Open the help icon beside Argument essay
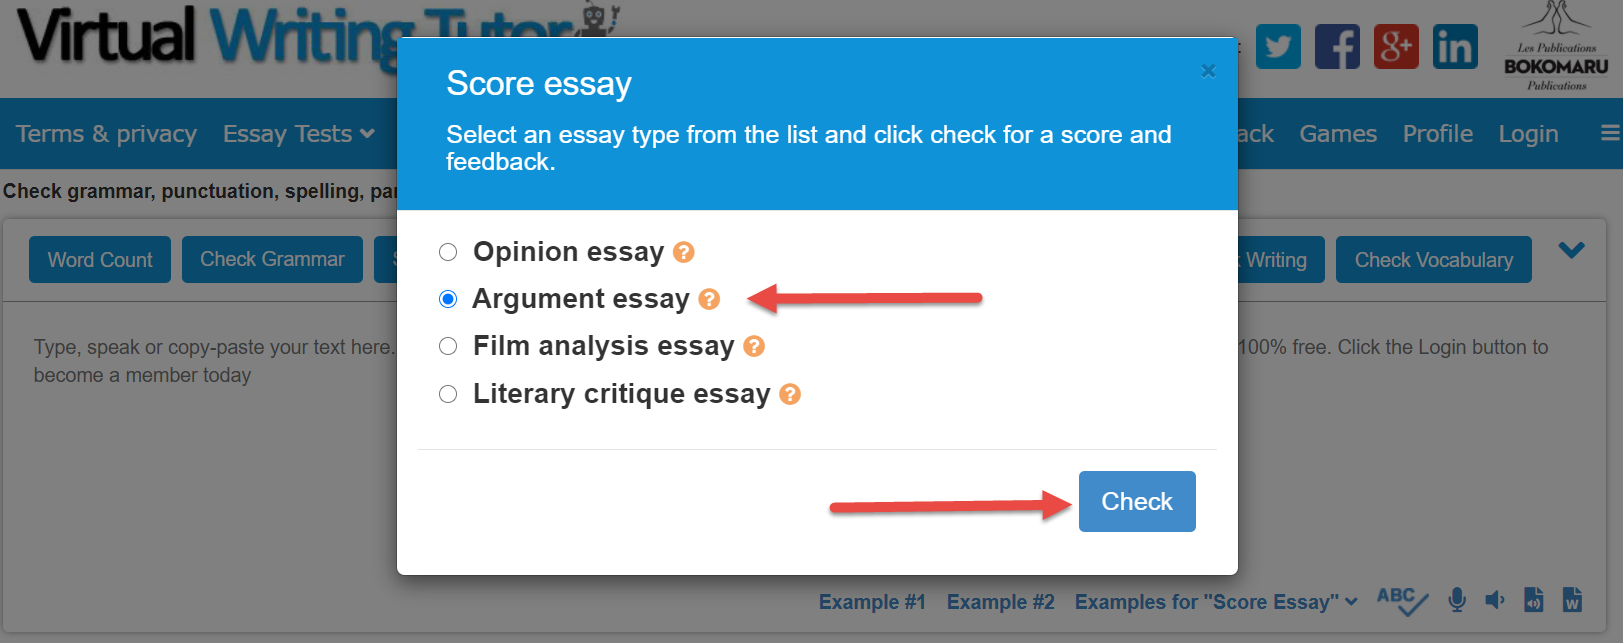This screenshot has height=643, width=1623. [710, 299]
